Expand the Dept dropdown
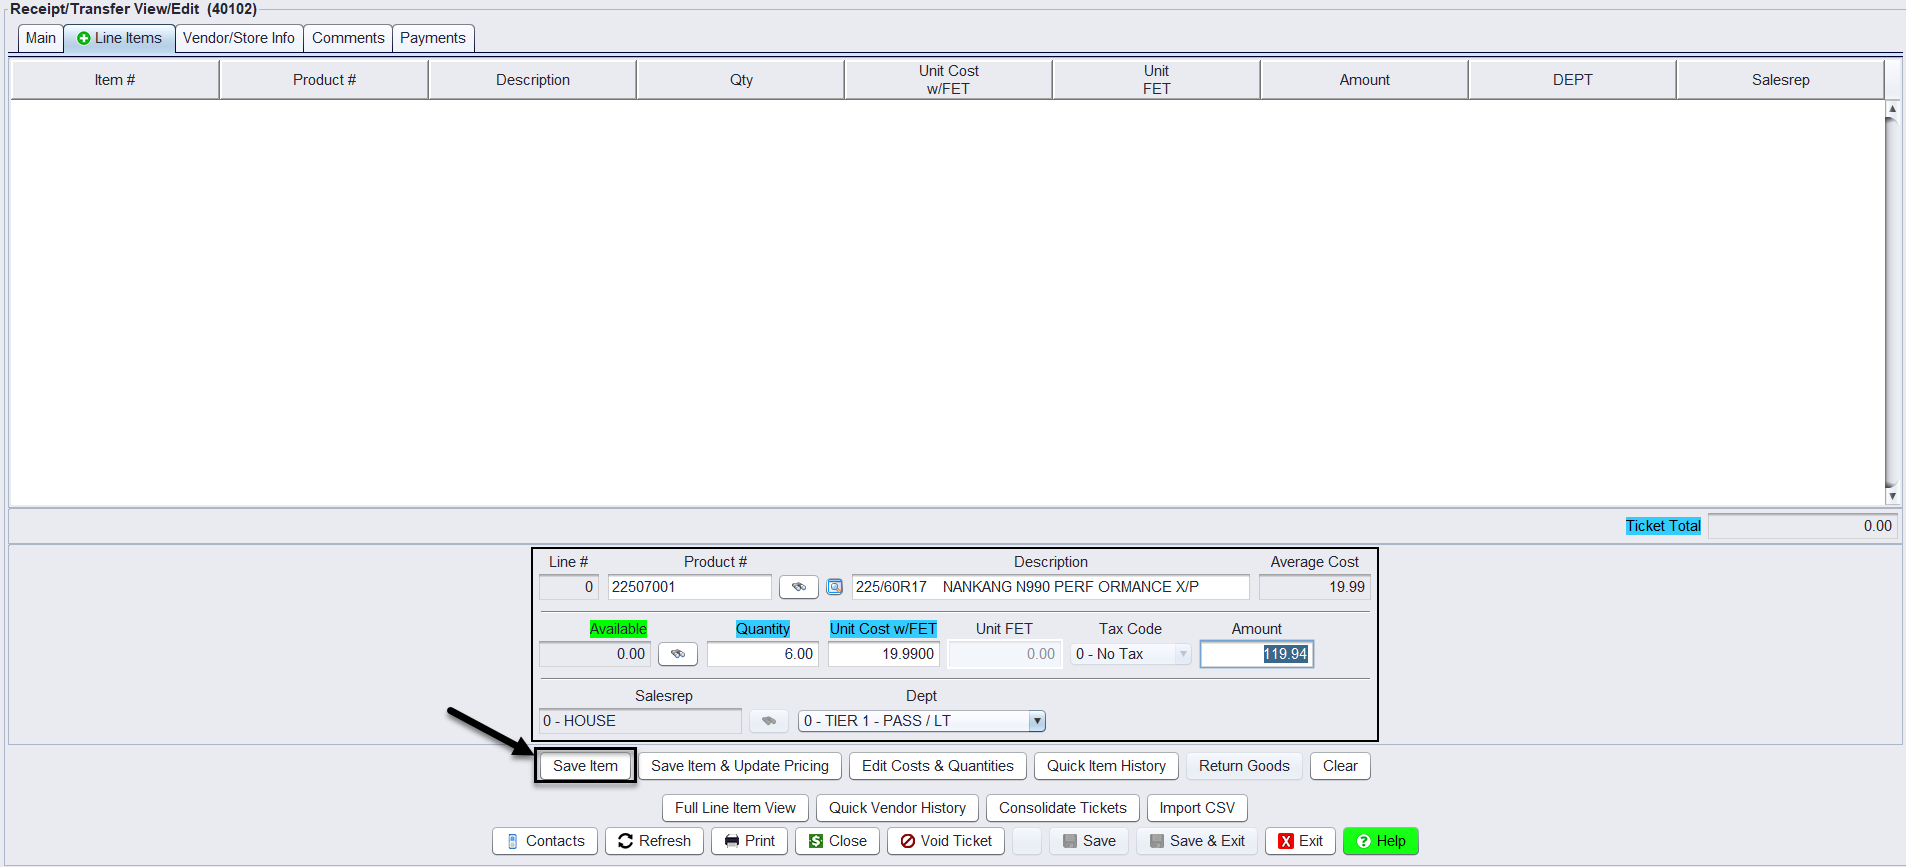The height and width of the screenshot is (867, 1906). 1036,721
